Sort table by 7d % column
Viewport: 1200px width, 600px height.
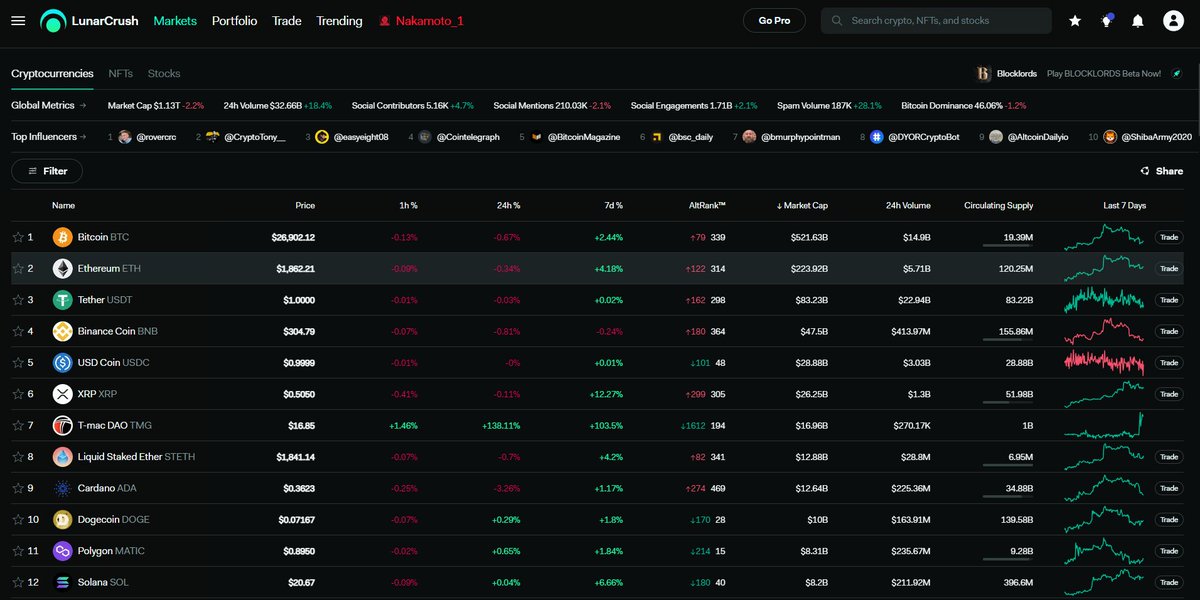tap(612, 205)
